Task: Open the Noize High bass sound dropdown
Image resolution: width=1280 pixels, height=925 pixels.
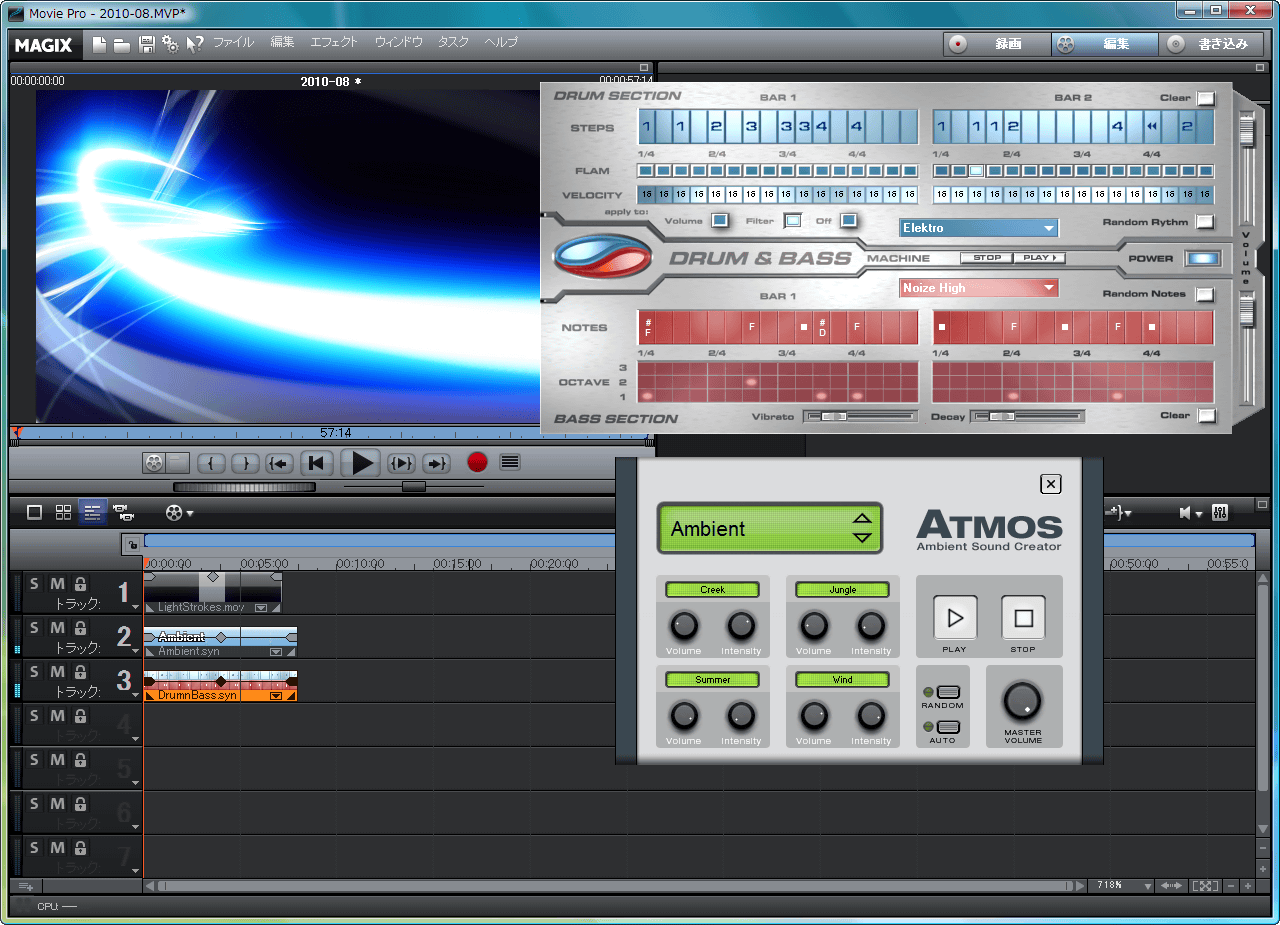Action: click(x=978, y=288)
